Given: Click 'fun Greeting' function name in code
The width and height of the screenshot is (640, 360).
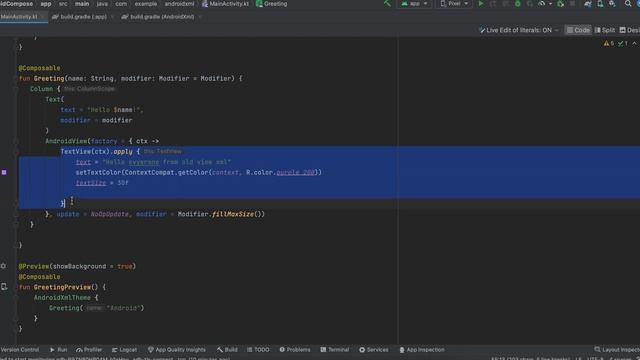Looking at the screenshot, I should (49, 78).
